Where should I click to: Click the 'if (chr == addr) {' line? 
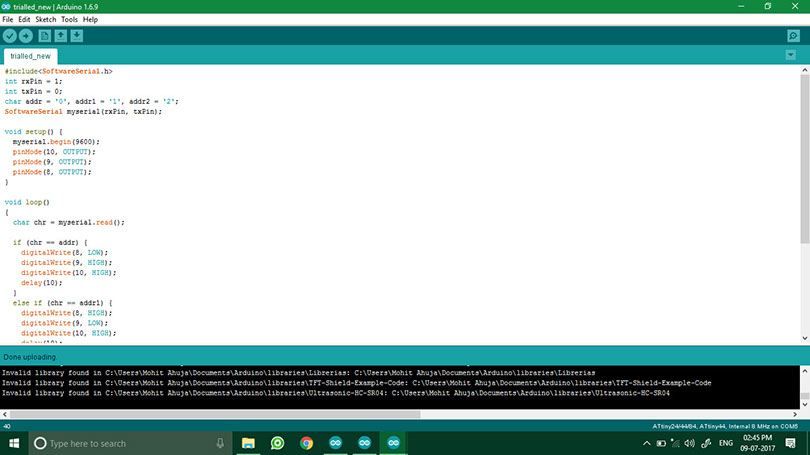point(50,243)
